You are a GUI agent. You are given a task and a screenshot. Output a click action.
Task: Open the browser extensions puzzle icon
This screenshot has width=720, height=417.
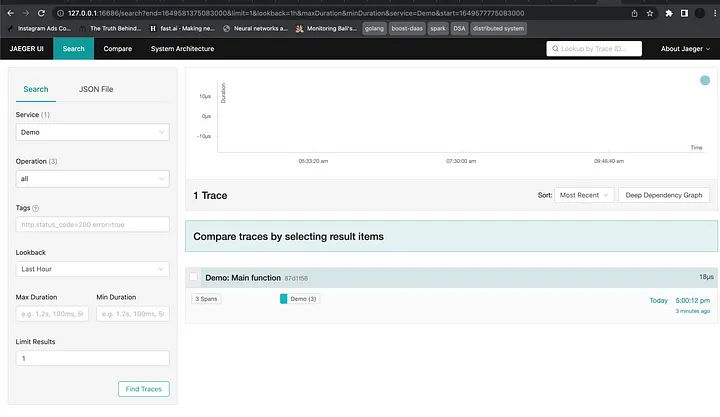pos(669,13)
